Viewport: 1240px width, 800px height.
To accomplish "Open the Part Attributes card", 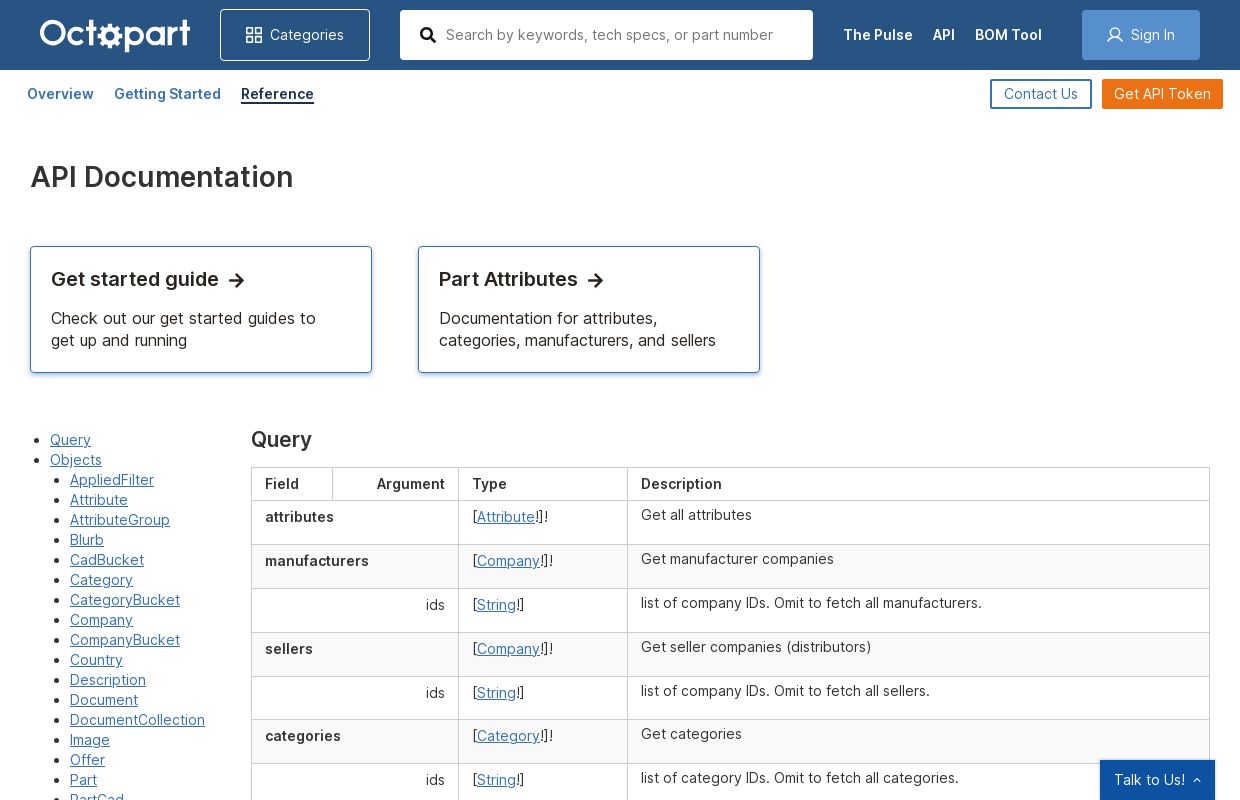I will click(589, 310).
